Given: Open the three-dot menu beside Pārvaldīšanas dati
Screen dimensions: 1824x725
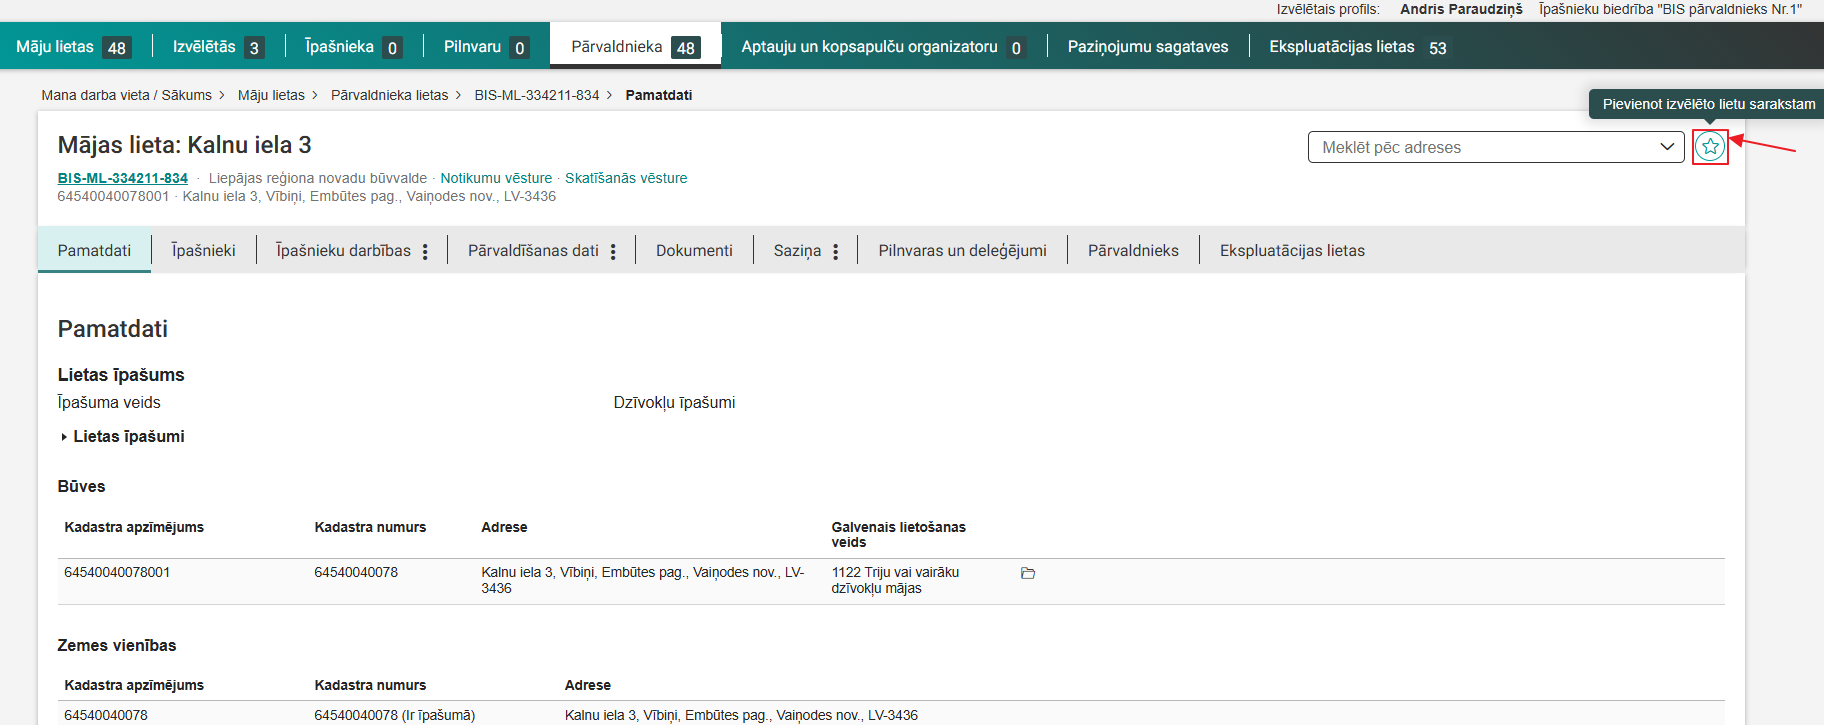Looking at the screenshot, I should 613,252.
